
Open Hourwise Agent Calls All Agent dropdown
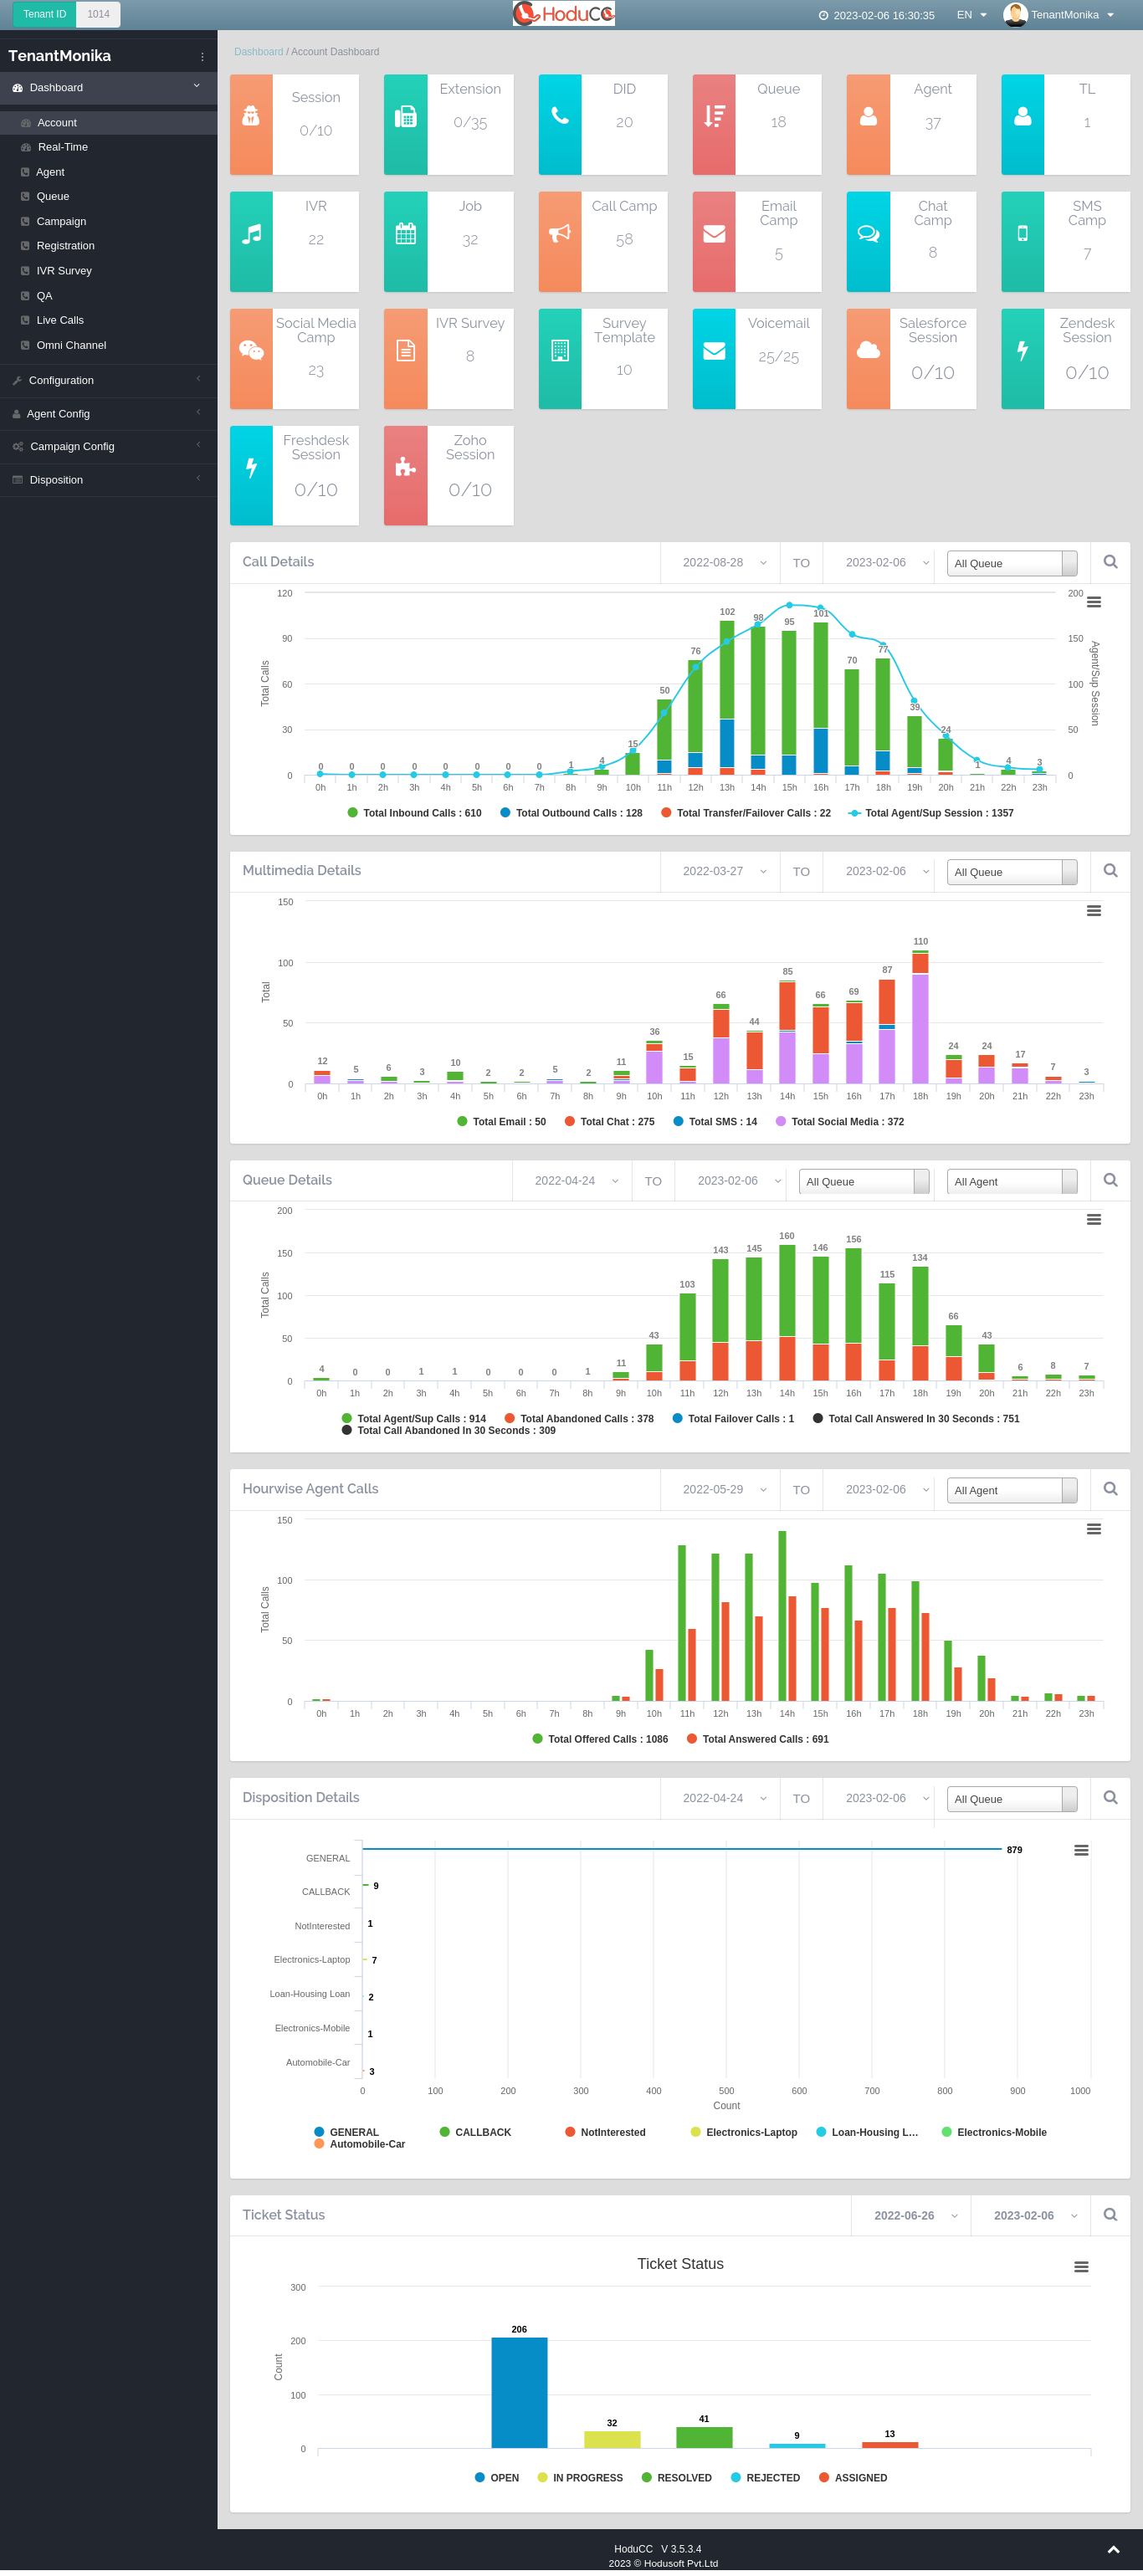coord(1011,1490)
